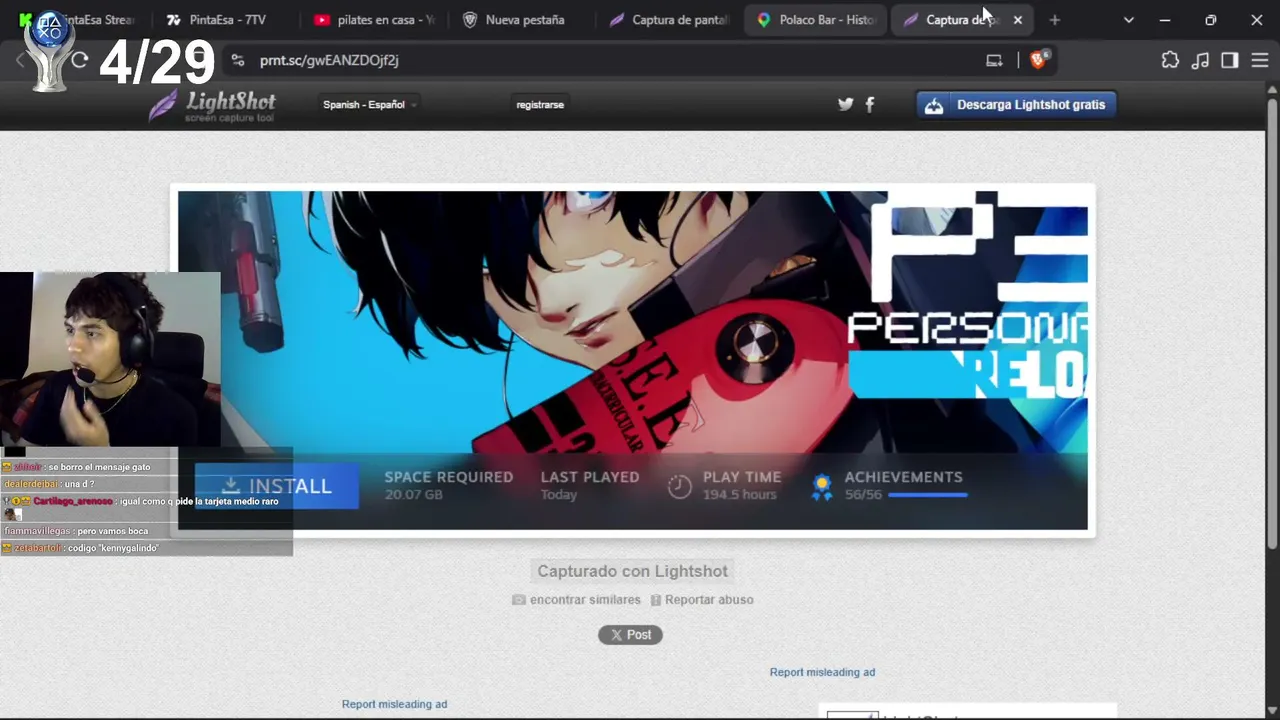The image size is (1280, 720).
Task: Click encontrar similares link
Action: [577, 600]
